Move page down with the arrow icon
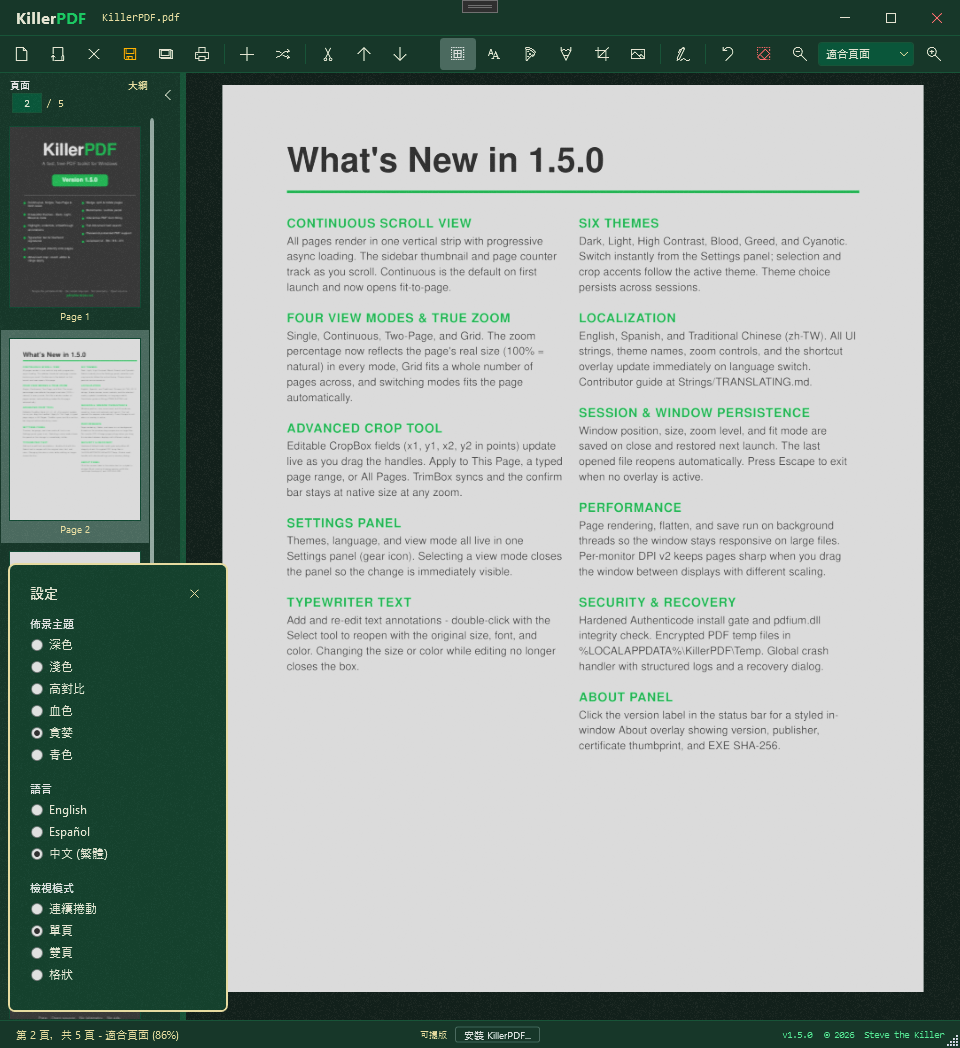This screenshot has width=960, height=1048. (x=400, y=54)
